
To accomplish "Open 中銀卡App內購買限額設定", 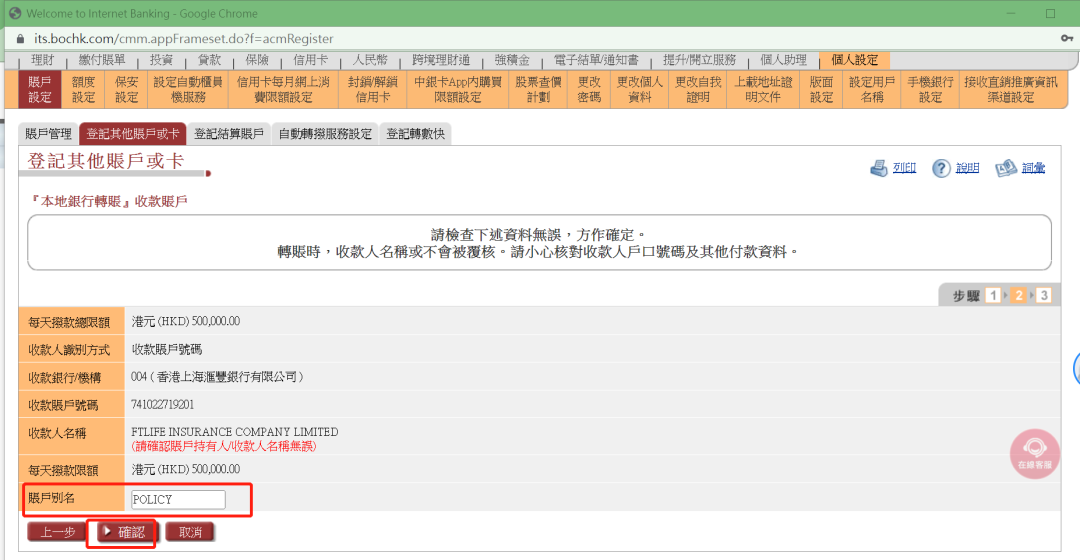I will click(x=458, y=90).
